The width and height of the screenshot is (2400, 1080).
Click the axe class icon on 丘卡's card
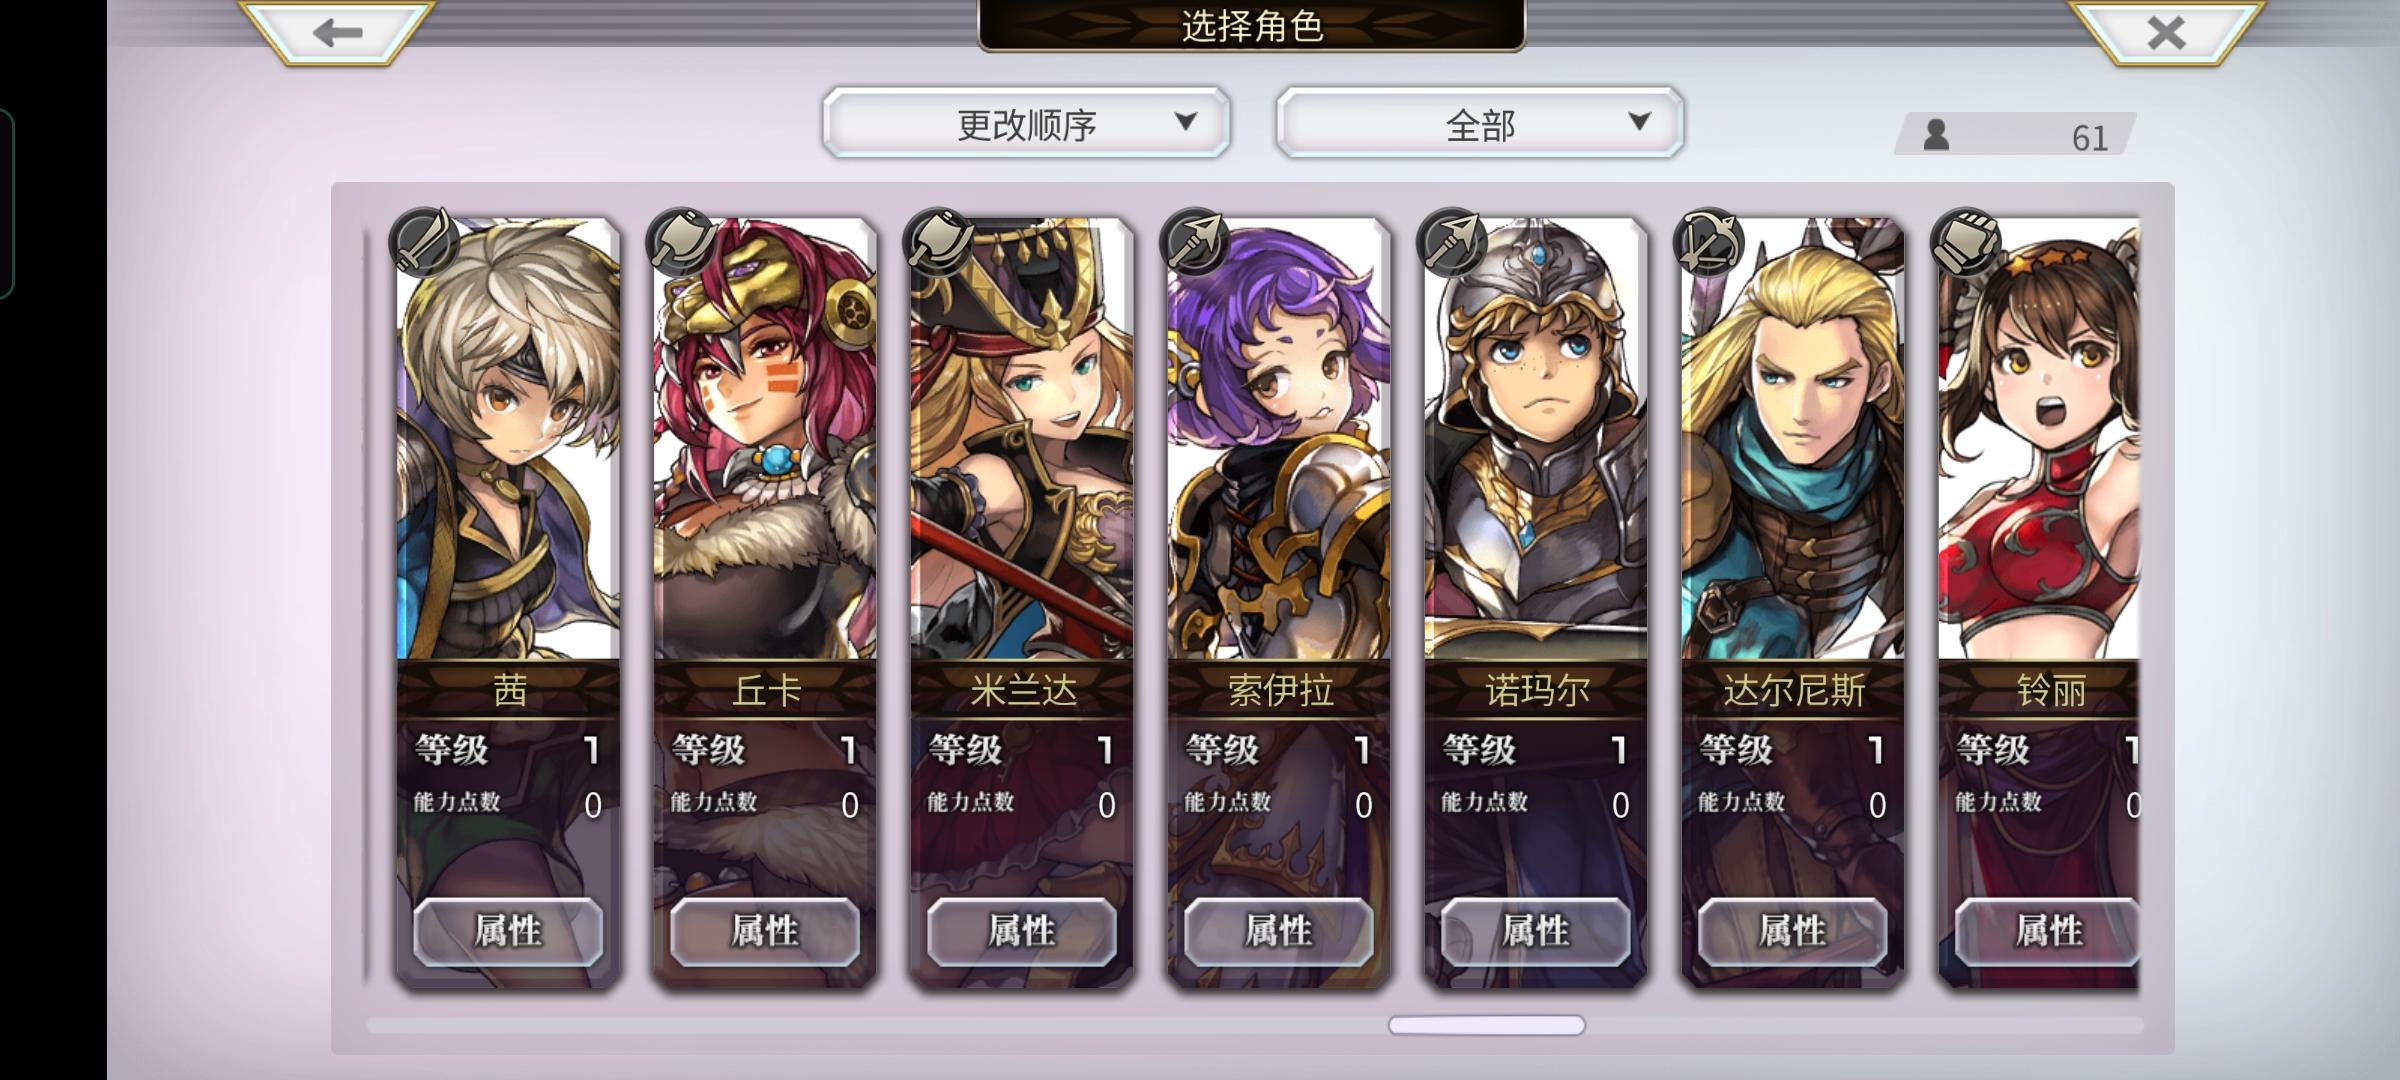point(682,242)
